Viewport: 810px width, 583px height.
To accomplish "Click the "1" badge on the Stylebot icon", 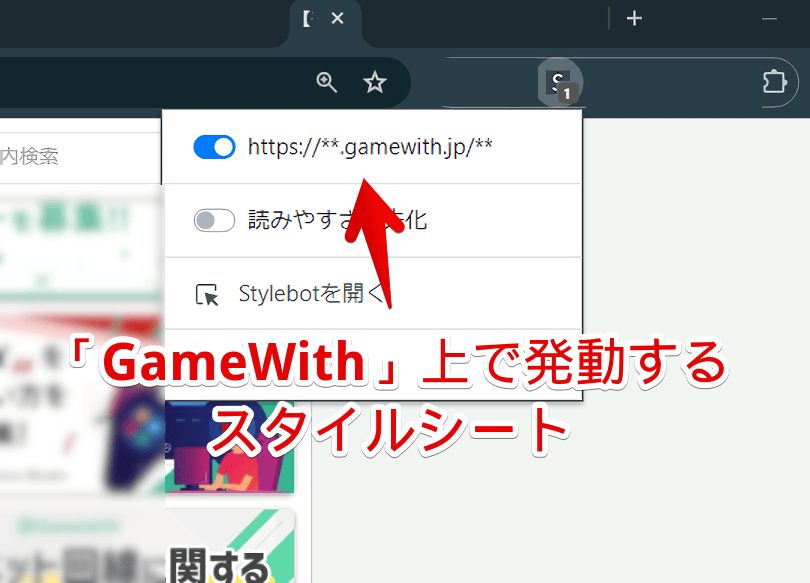I will tap(568, 93).
